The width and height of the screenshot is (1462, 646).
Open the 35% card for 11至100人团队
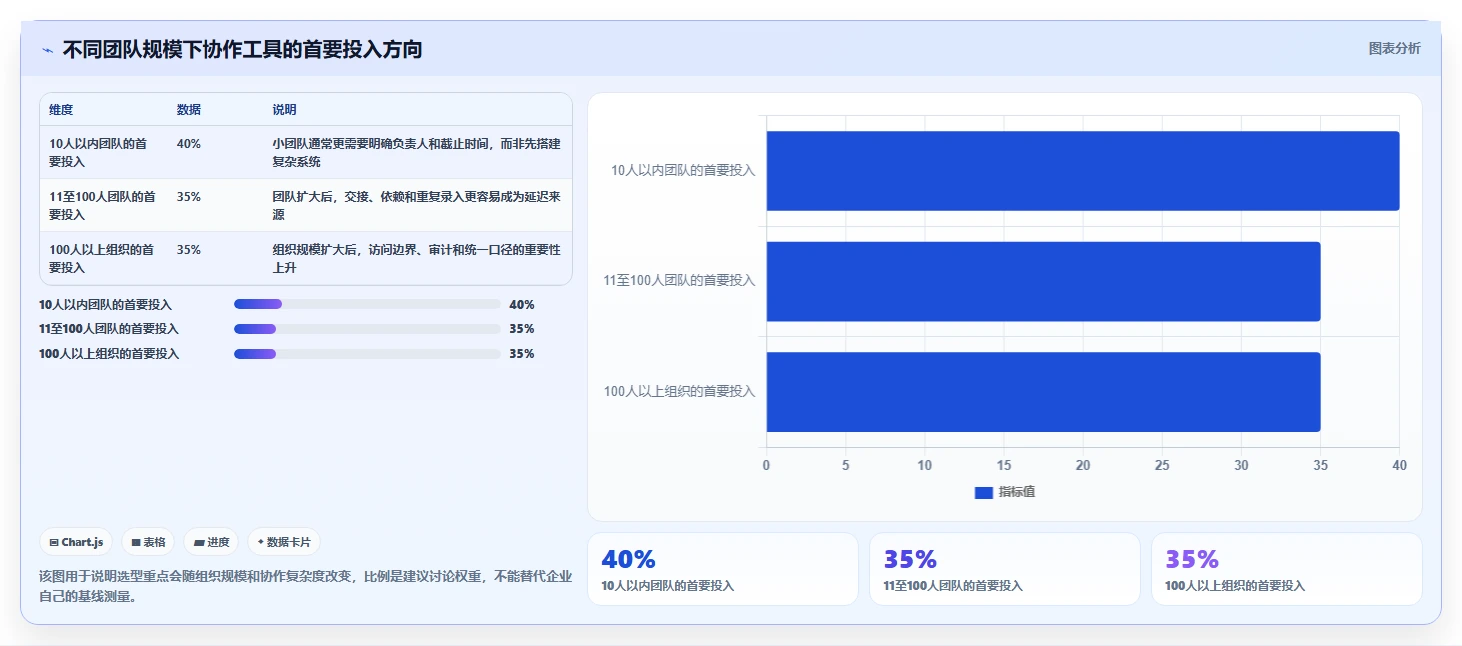pyautogui.click(x=1004, y=569)
